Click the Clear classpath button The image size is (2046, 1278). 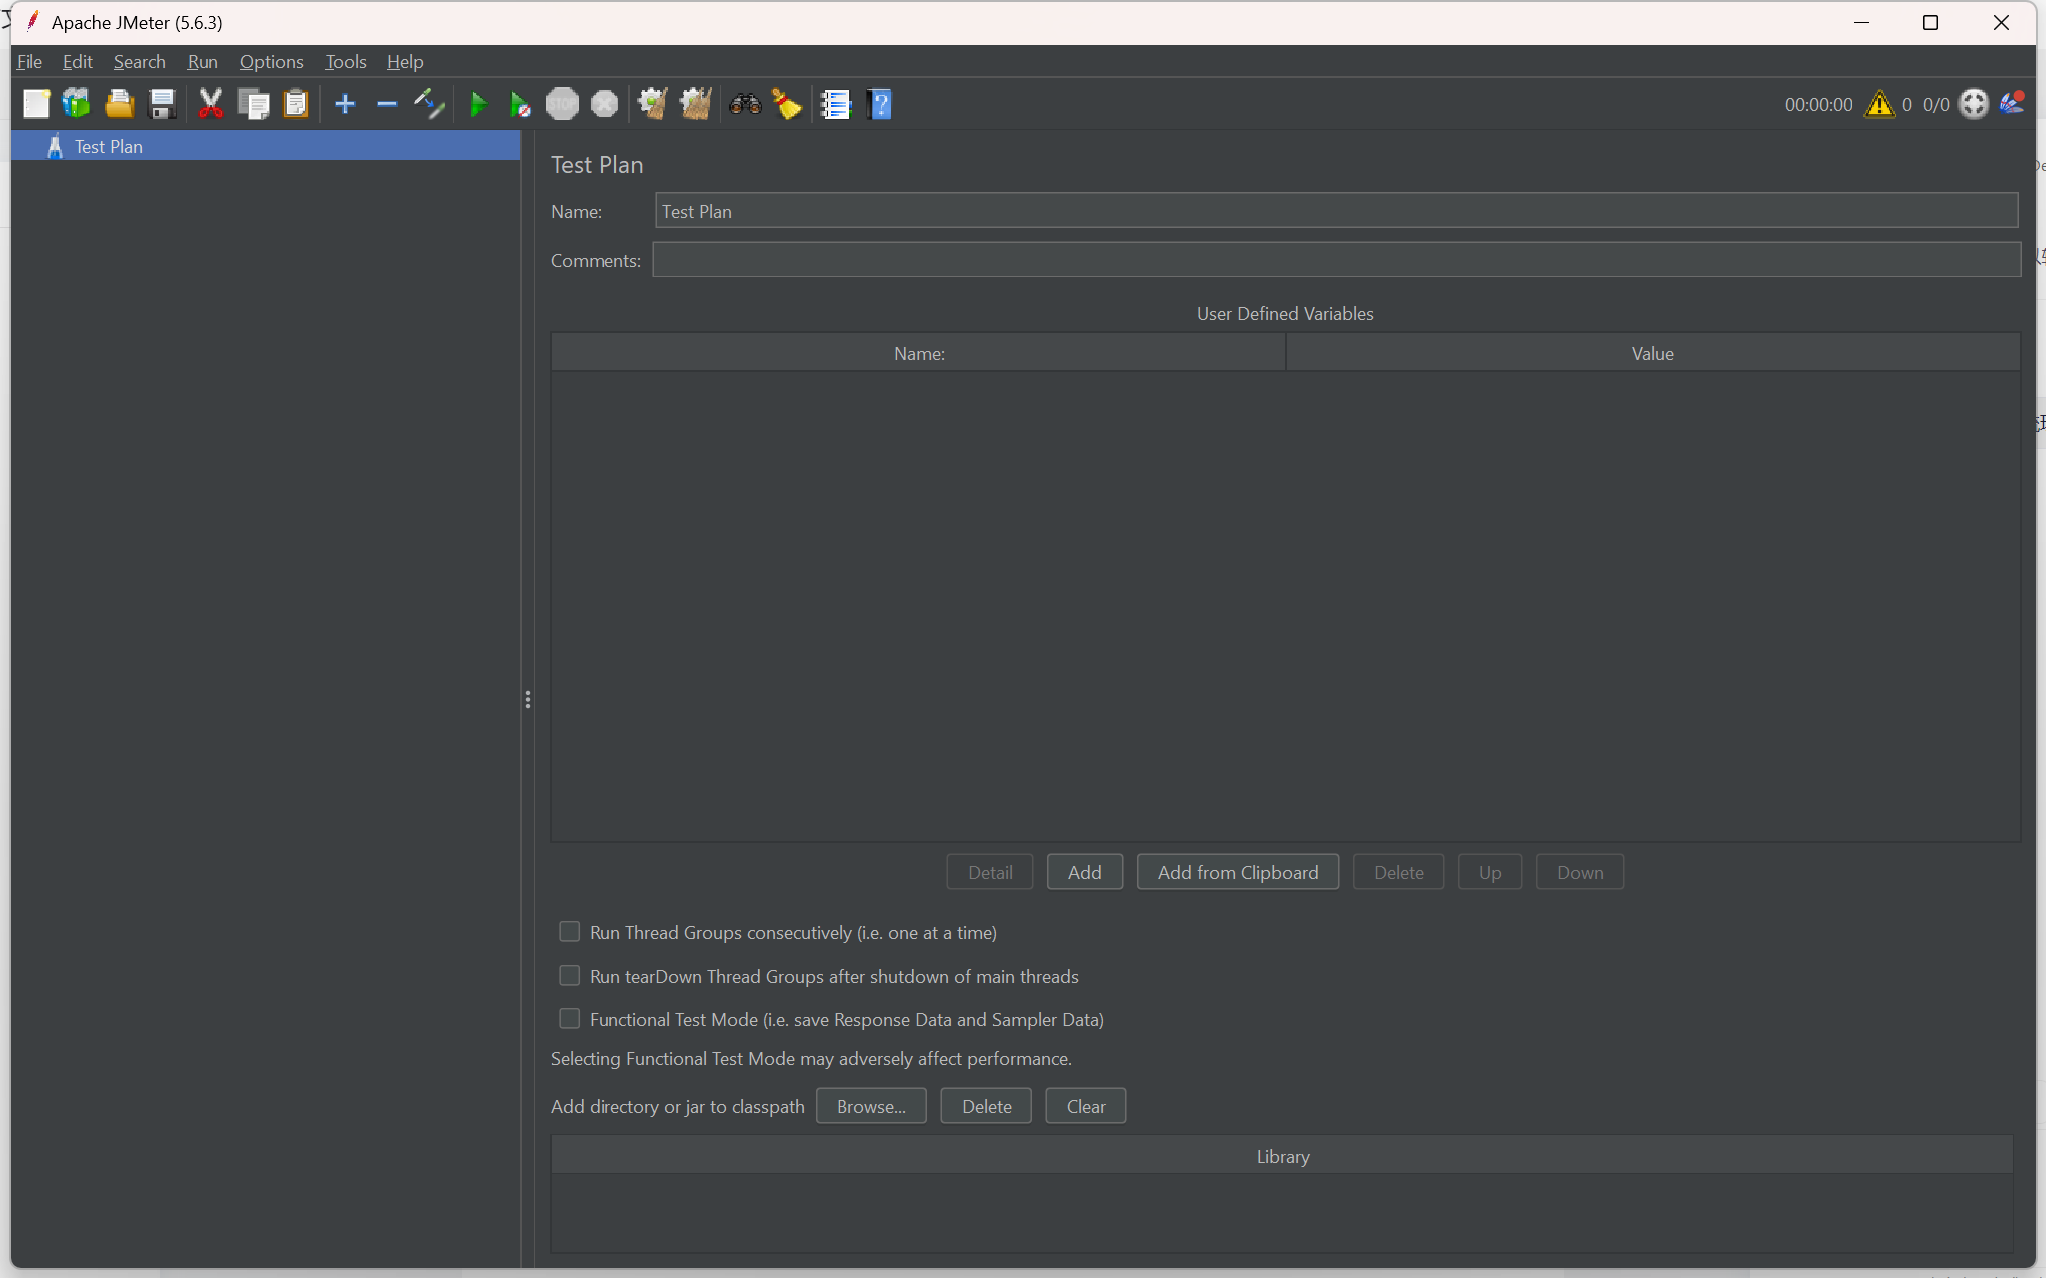tap(1085, 1106)
